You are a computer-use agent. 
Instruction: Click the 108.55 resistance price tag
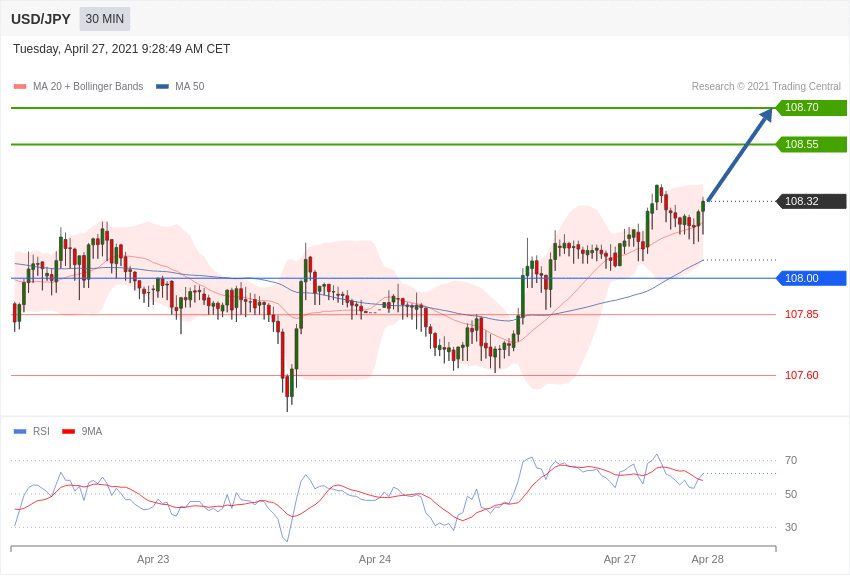812,144
